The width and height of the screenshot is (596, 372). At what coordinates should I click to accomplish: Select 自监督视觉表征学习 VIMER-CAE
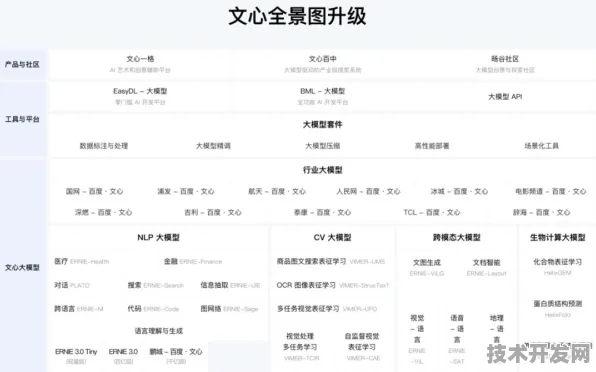tap(362, 347)
